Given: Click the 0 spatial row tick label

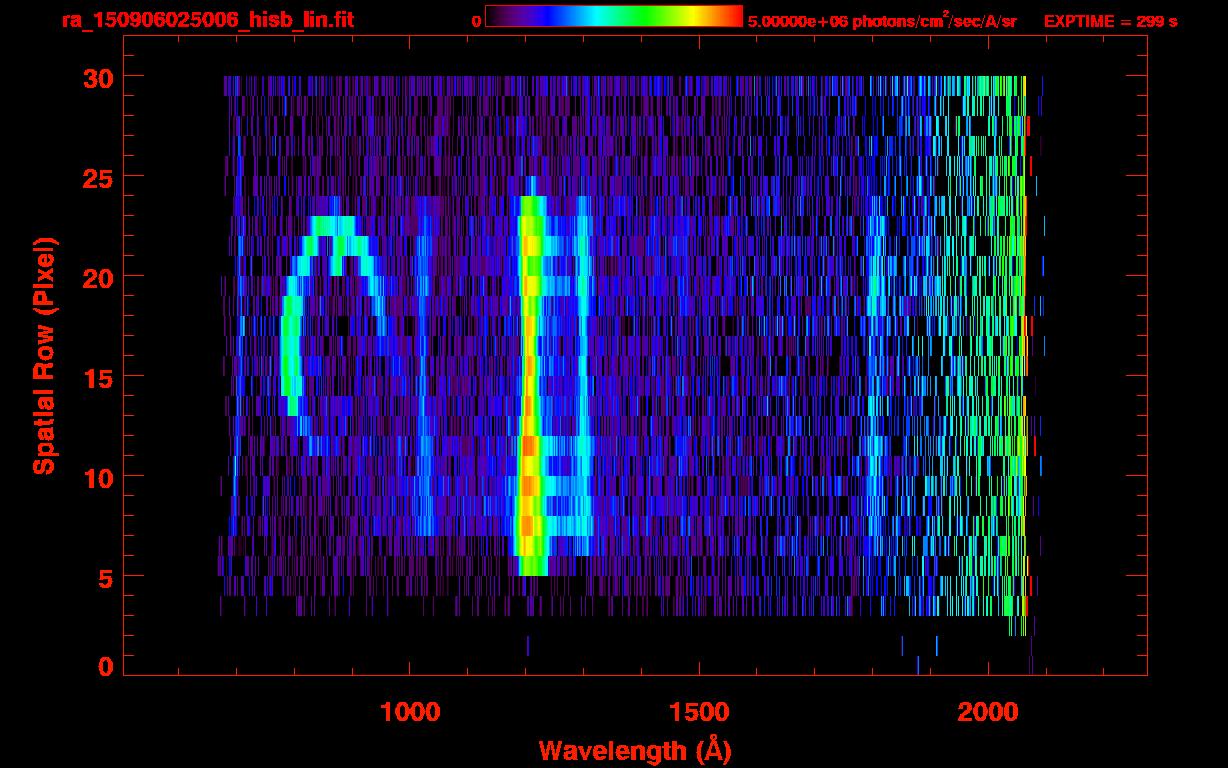Looking at the screenshot, I should (x=104, y=666).
